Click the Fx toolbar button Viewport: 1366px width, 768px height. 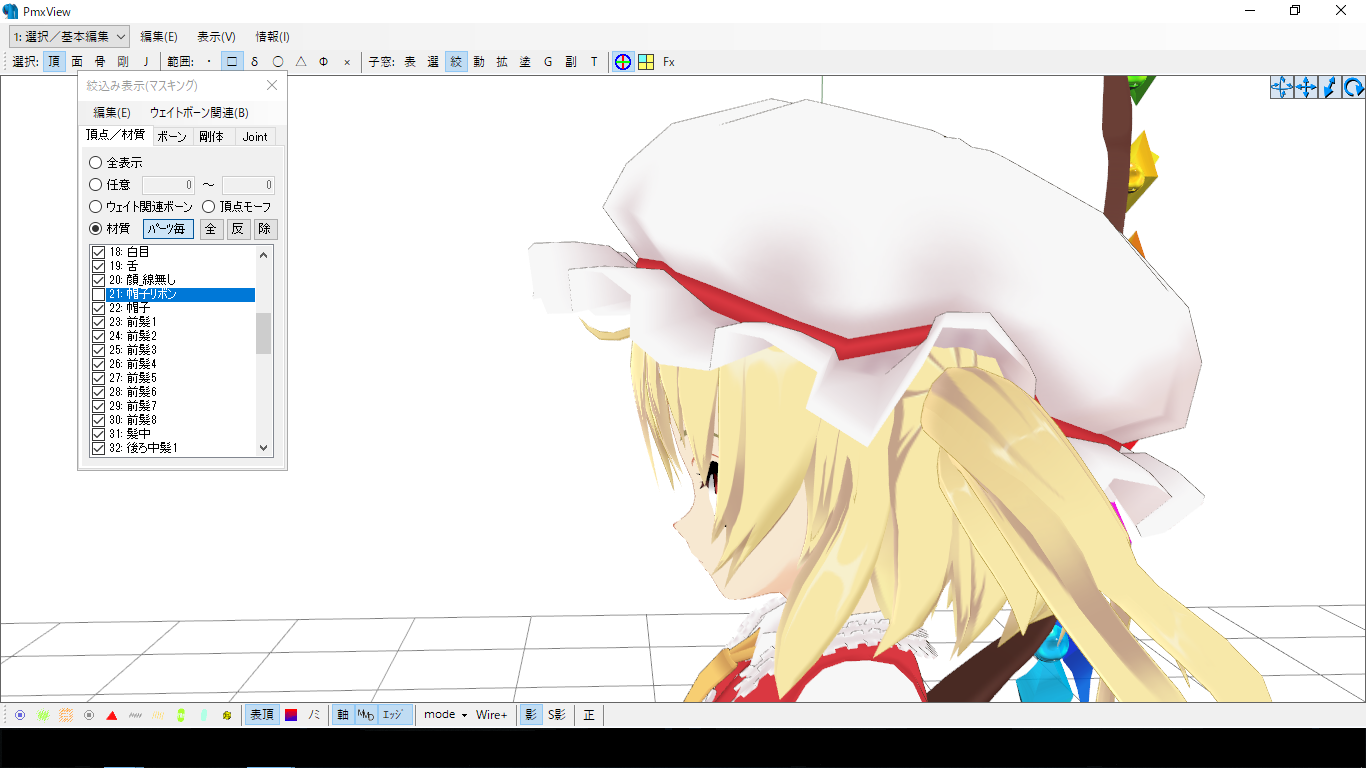click(x=669, y=62)
